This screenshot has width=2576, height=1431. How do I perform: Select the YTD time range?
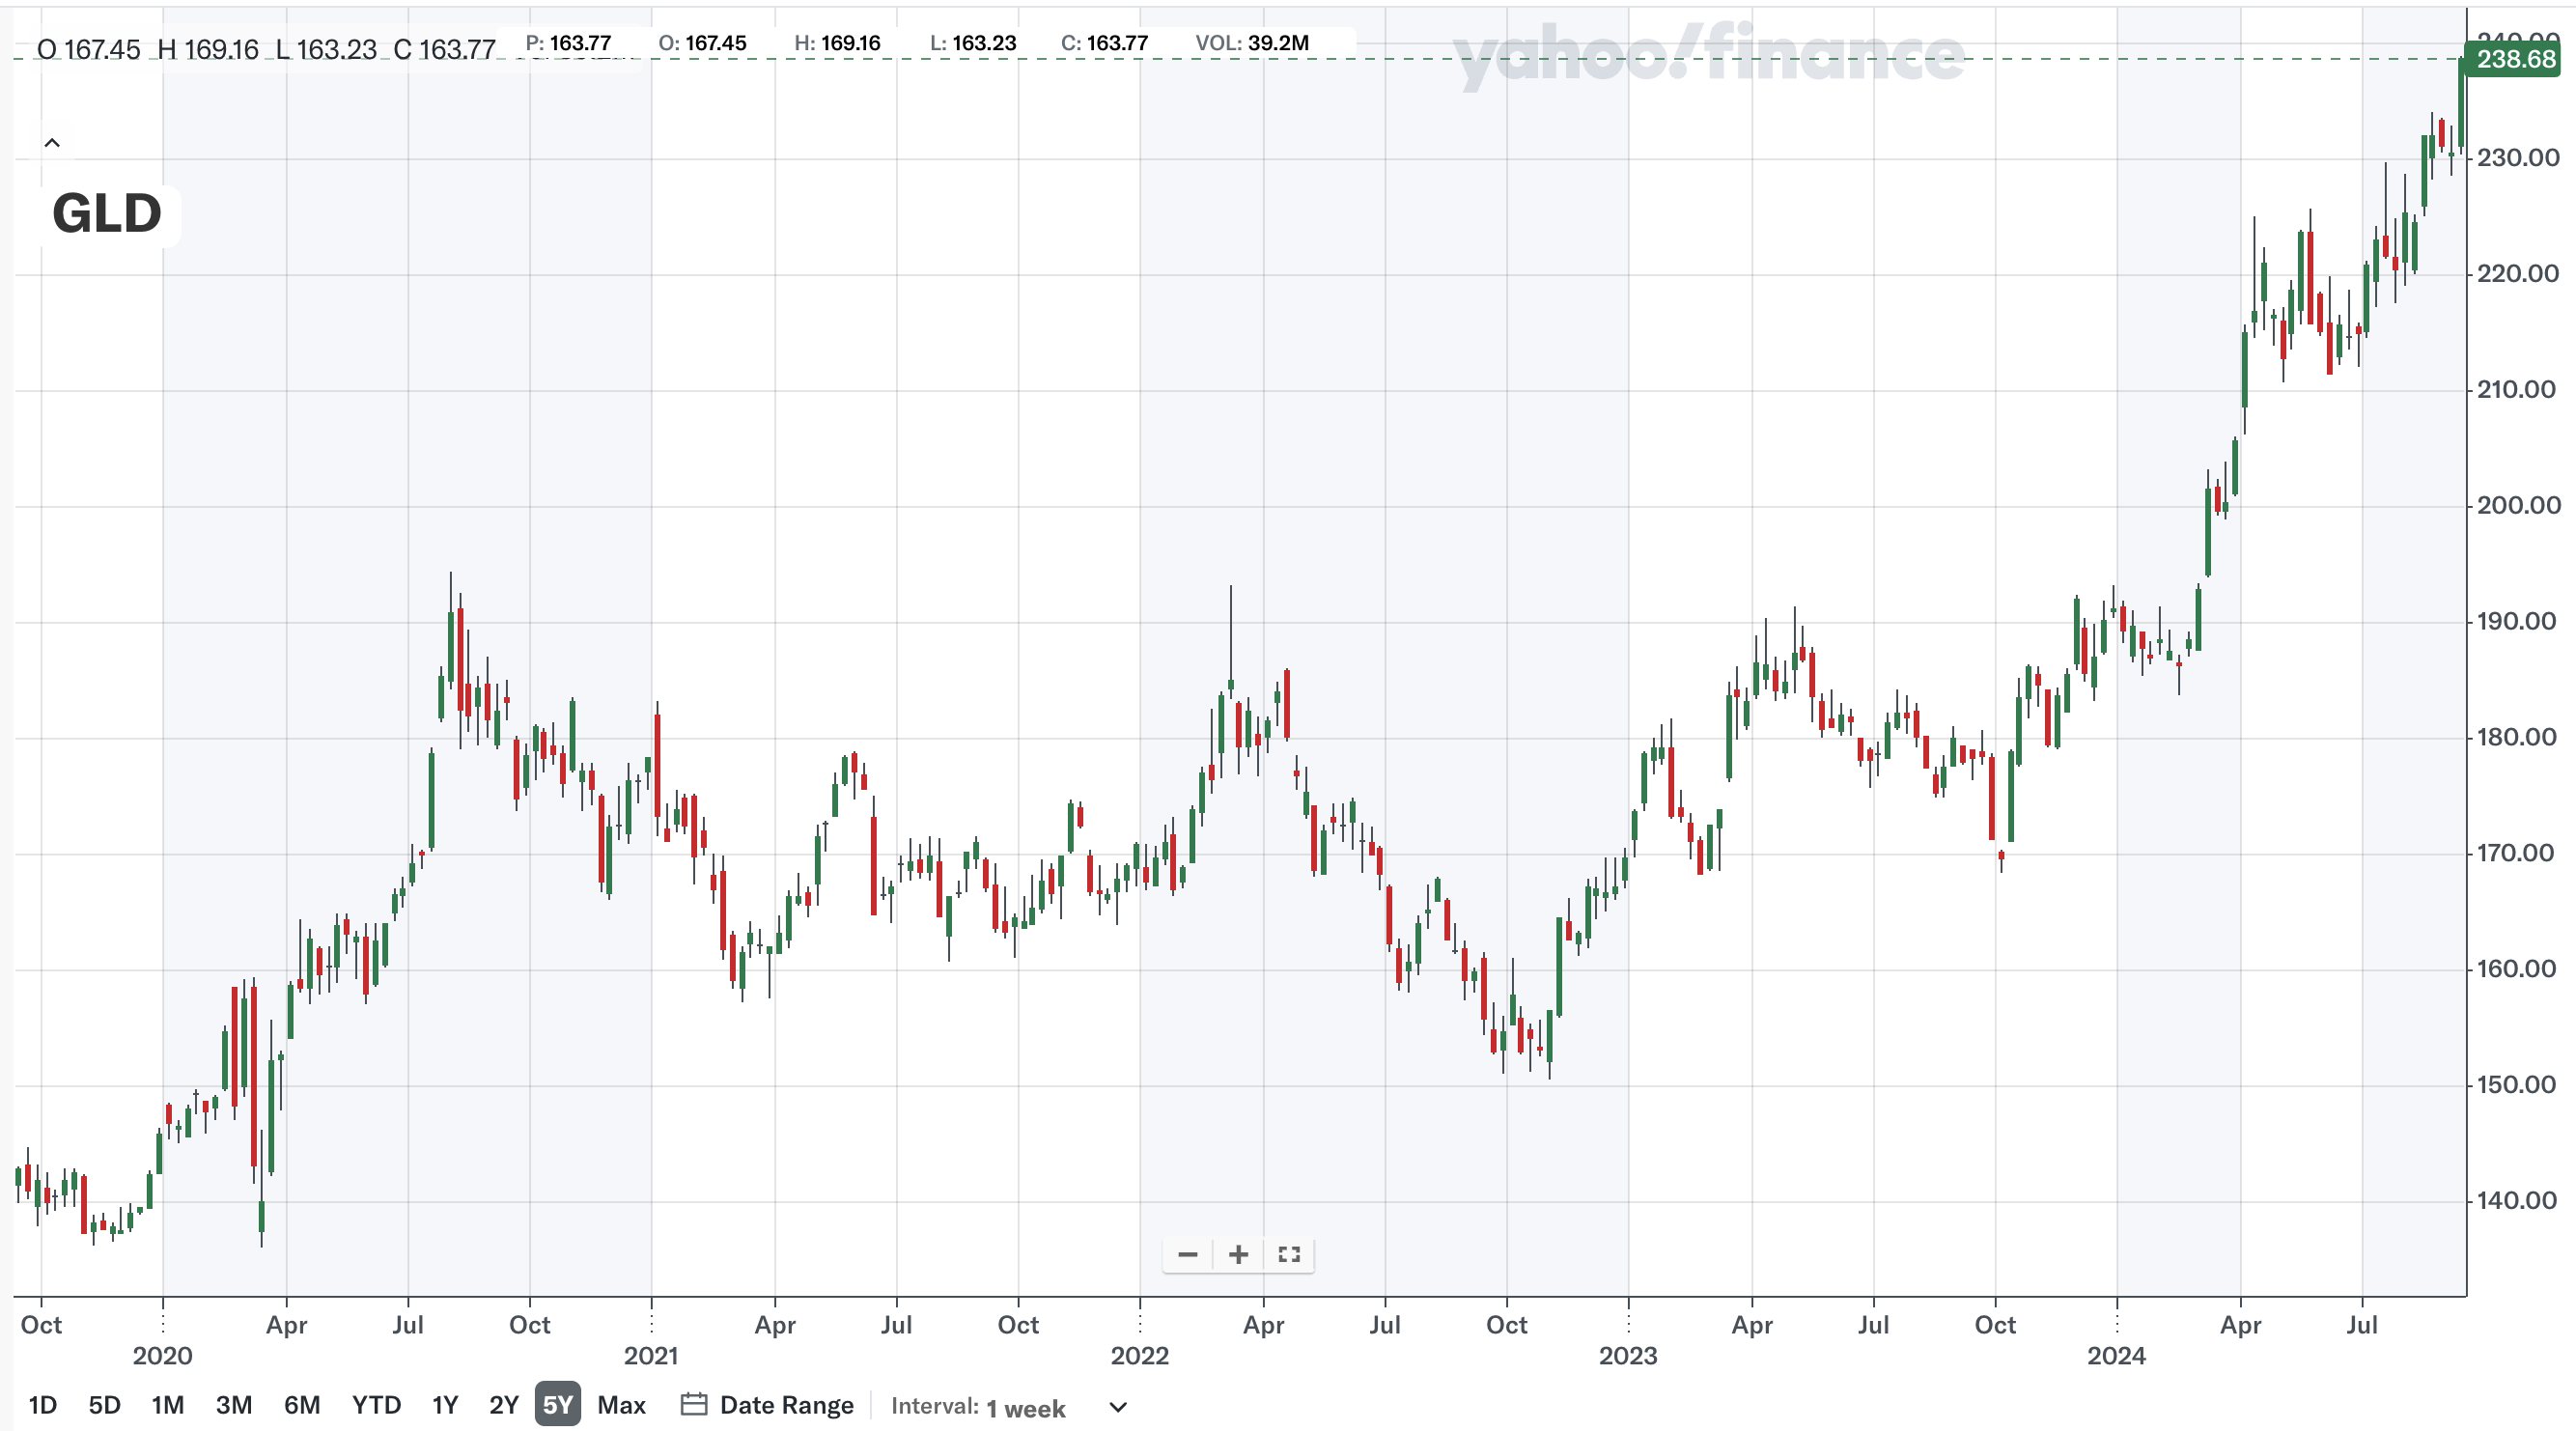point(376,1405)
